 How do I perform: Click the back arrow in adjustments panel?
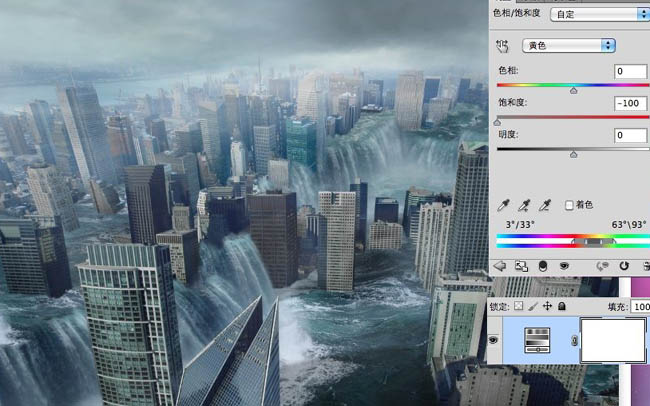(500, 266)
